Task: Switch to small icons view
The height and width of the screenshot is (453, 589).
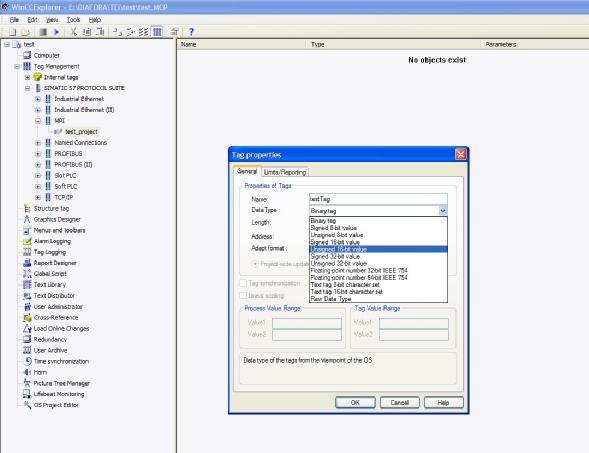Action: (130, 32)
